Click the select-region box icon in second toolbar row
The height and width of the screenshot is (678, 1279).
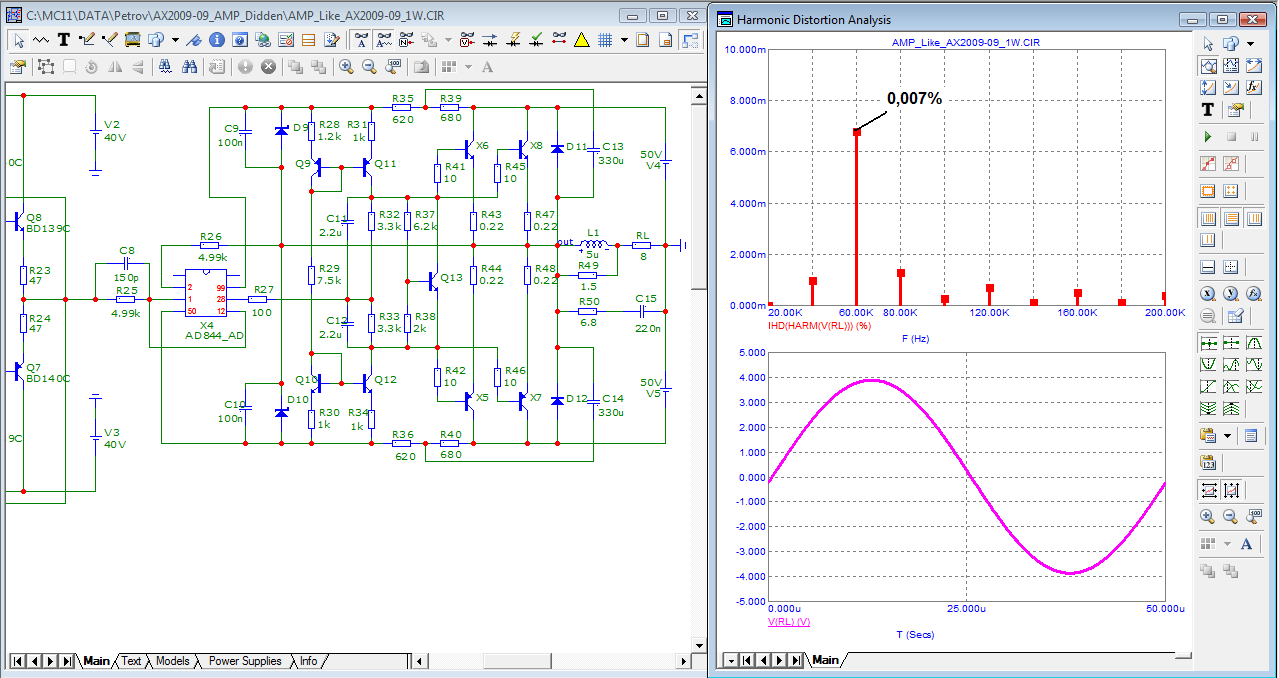[46, 67]
